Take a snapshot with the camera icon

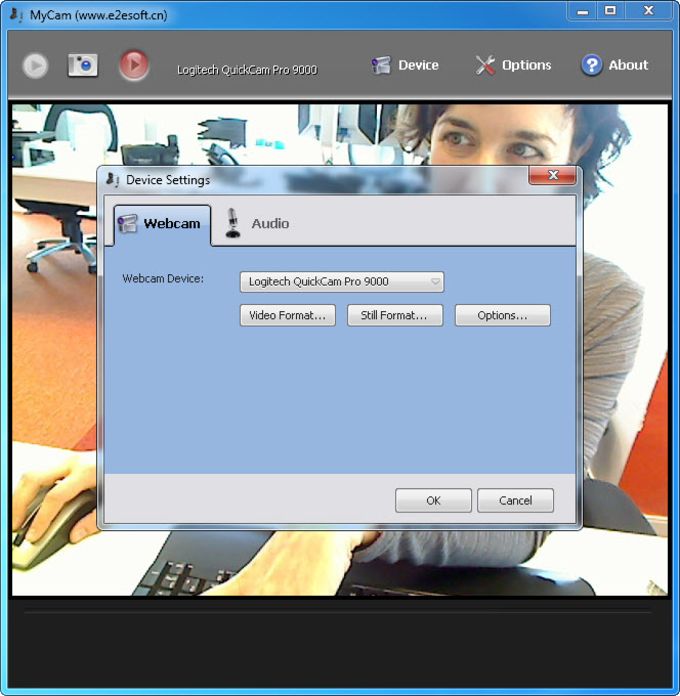click(83, 66)
